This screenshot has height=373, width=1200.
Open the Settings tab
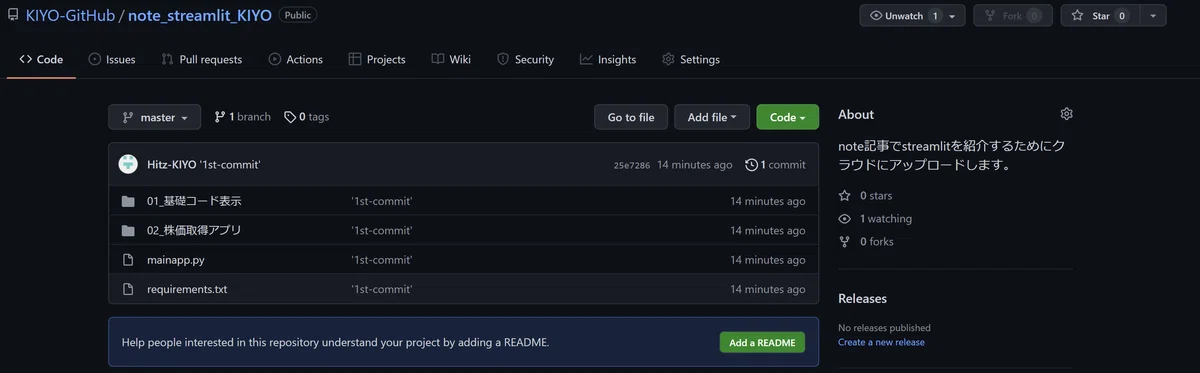pyautogui.click(x=691, y=59)
